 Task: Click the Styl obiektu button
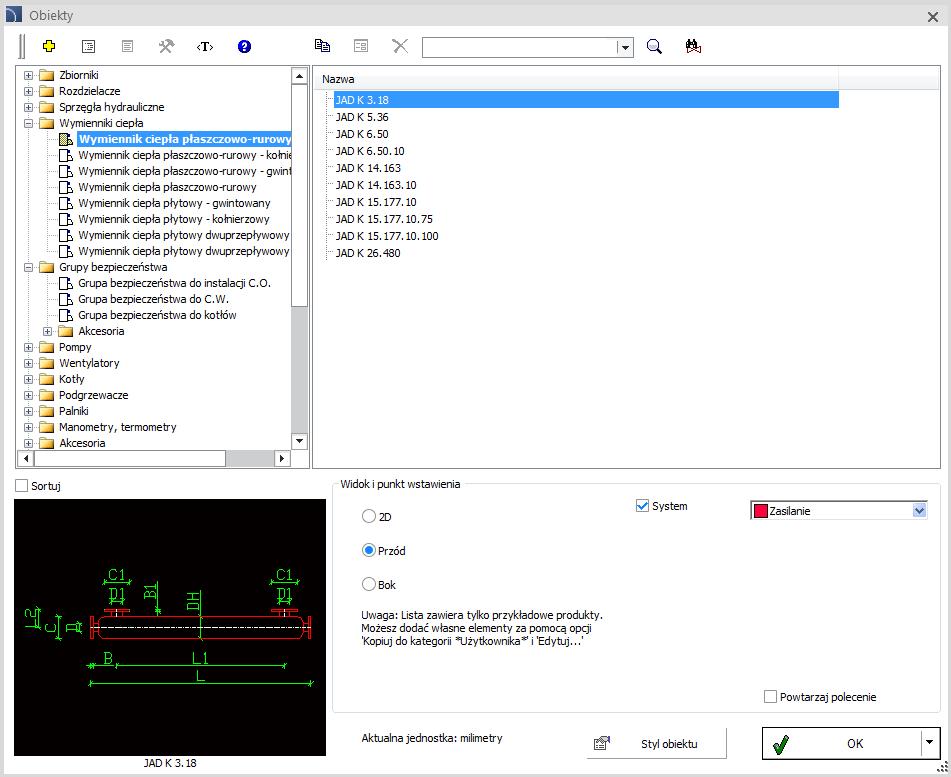656,744
